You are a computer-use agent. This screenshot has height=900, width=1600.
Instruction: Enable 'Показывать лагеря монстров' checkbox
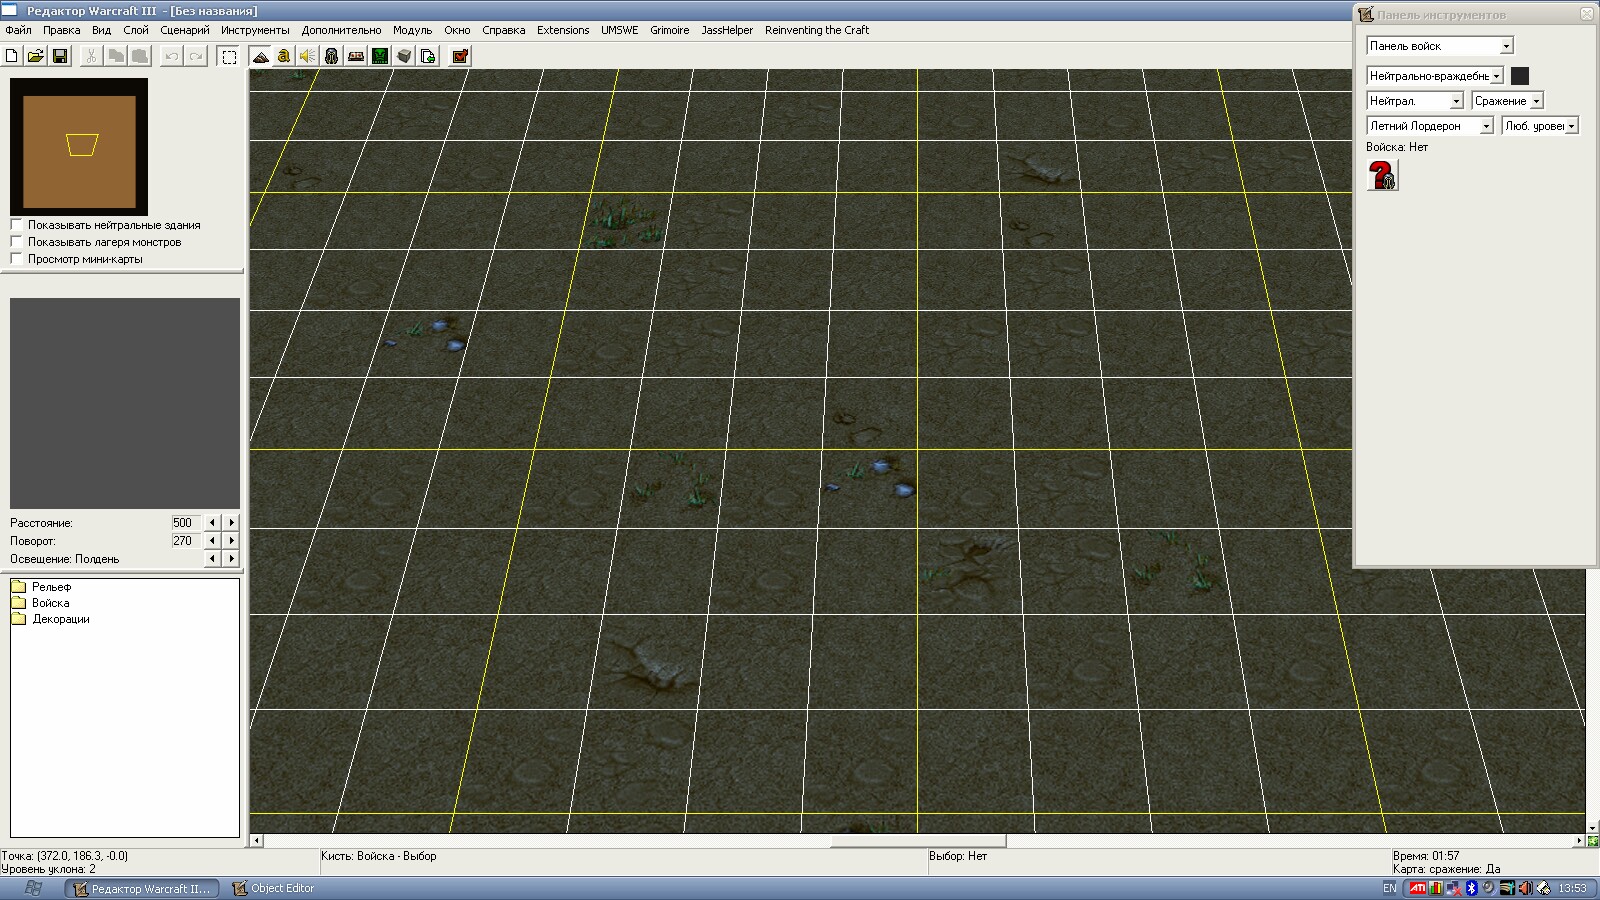pyautogui.click(x=16, y=242)
